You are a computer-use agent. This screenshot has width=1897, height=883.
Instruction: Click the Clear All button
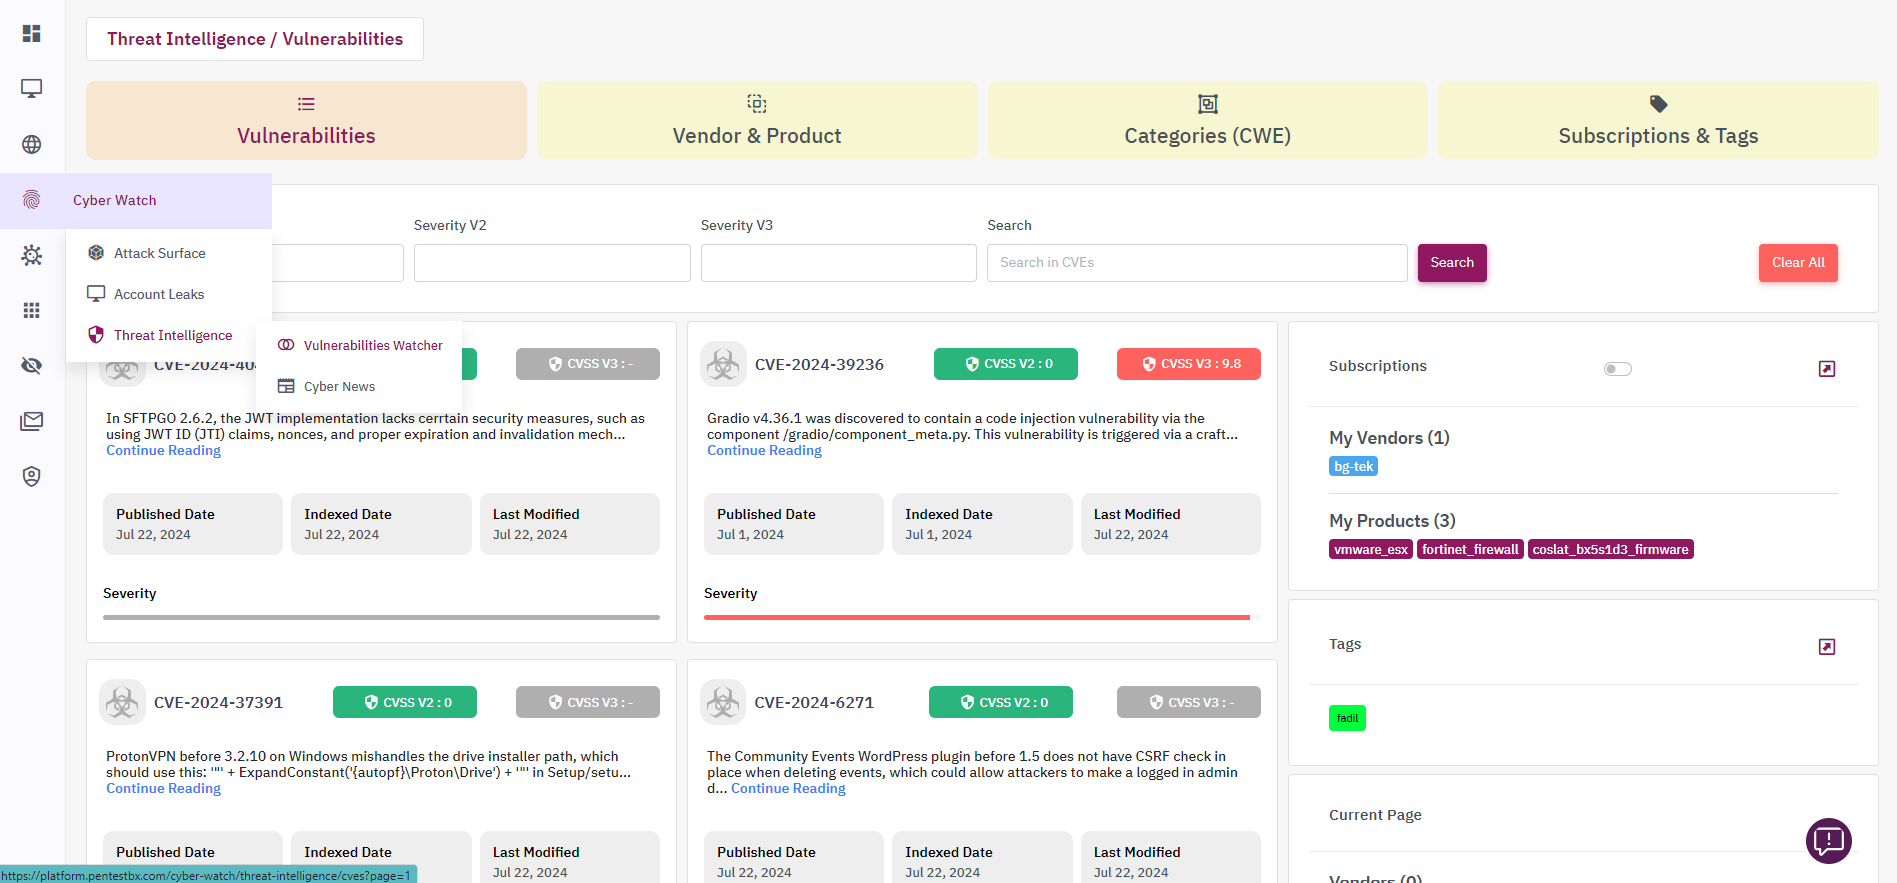point(1798,263)
